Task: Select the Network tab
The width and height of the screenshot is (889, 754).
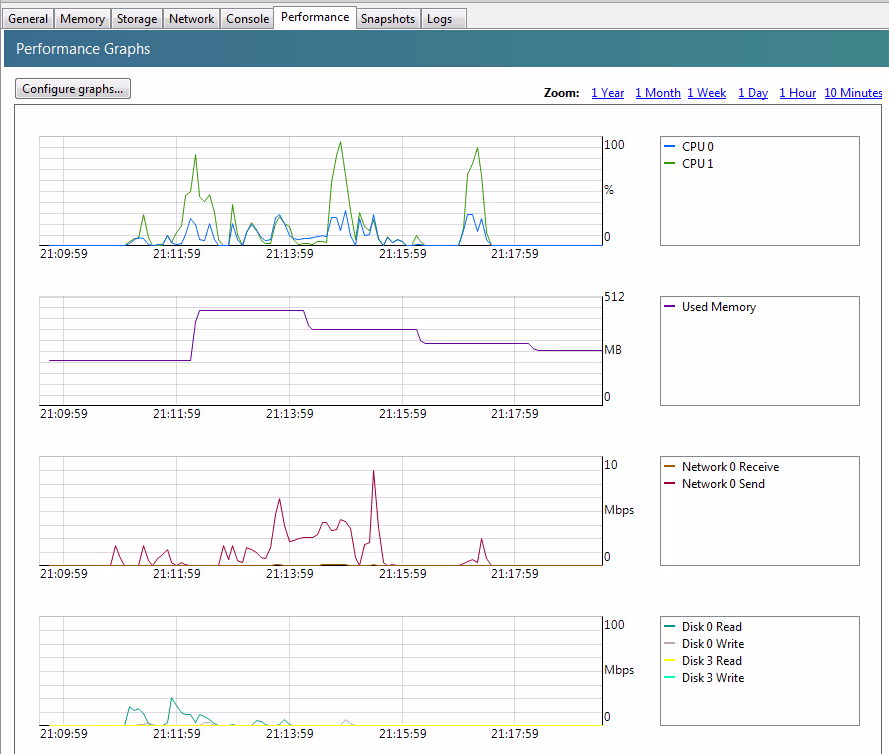Action: 191,19
